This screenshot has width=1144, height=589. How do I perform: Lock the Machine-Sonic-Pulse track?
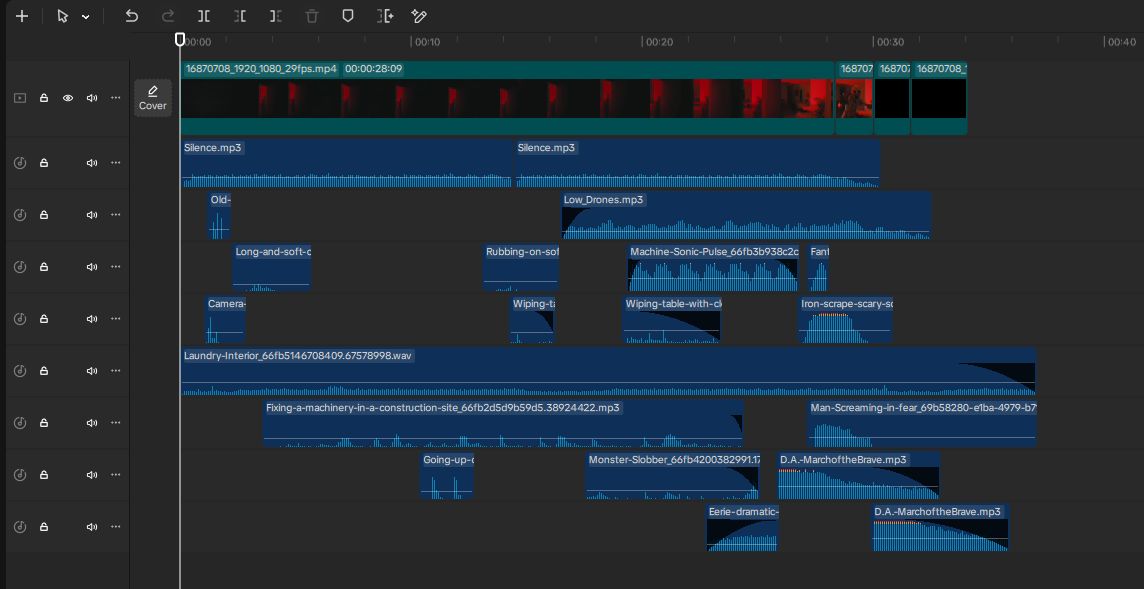[x=44, y=266]
